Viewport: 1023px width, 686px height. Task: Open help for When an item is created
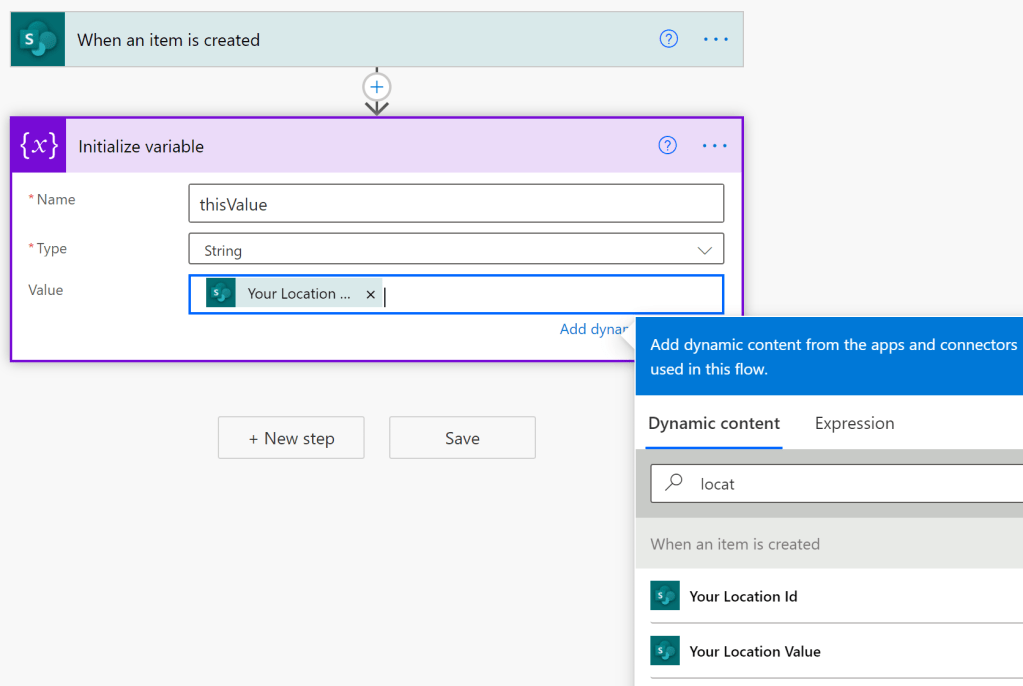tap(669, 39)
